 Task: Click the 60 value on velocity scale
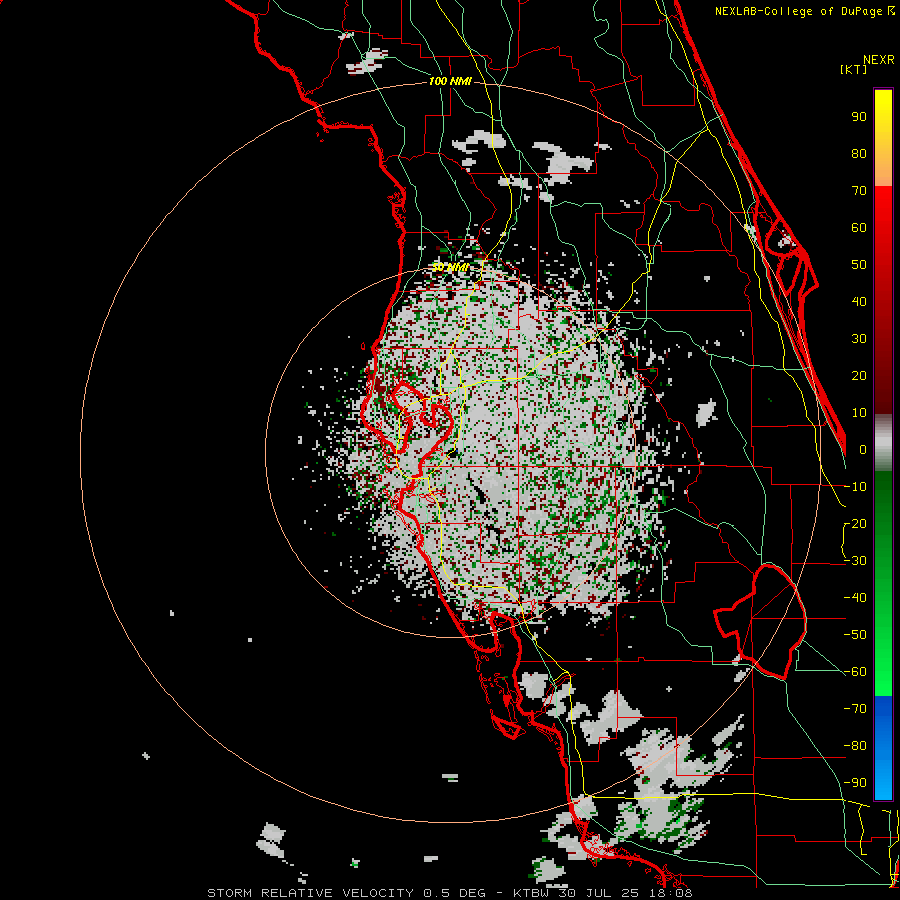(x=859, y=227)
